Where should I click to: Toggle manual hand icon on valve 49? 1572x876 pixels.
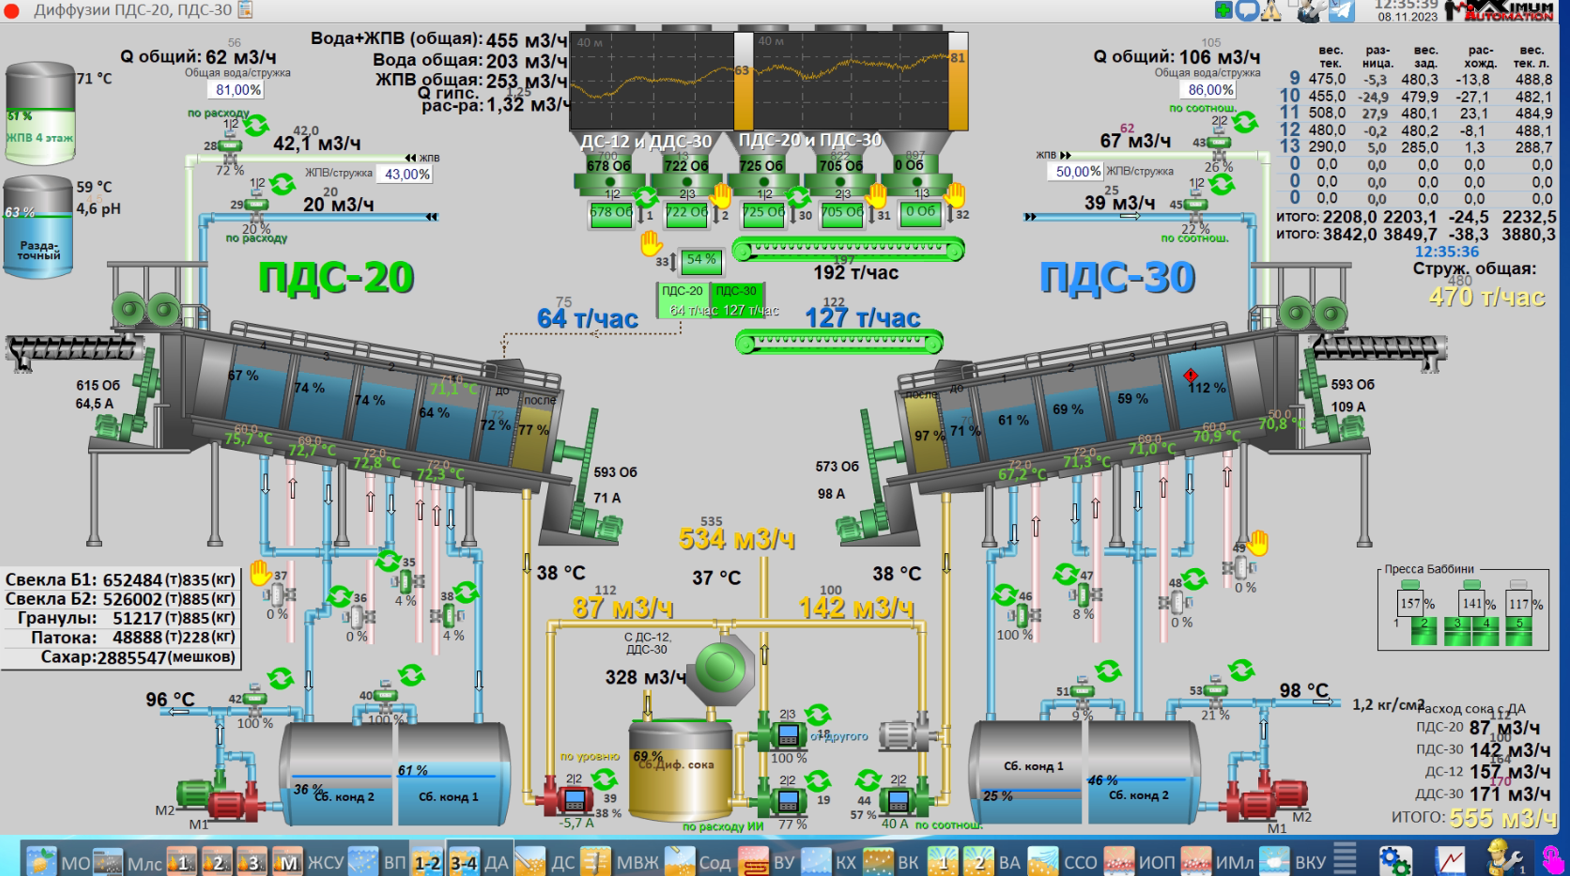point(1258,543)
